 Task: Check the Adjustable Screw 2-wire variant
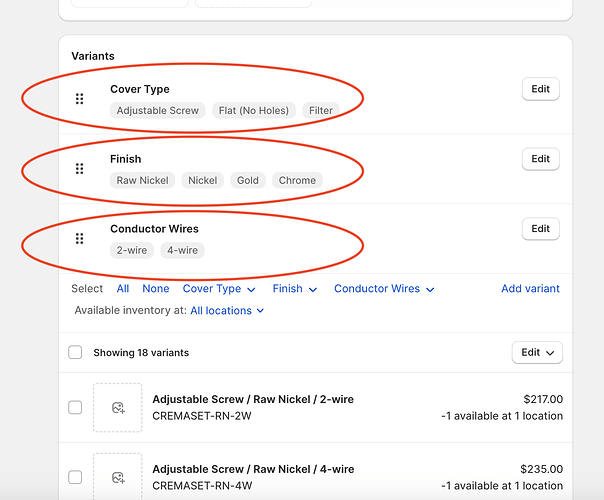click(x=75, y=407)
